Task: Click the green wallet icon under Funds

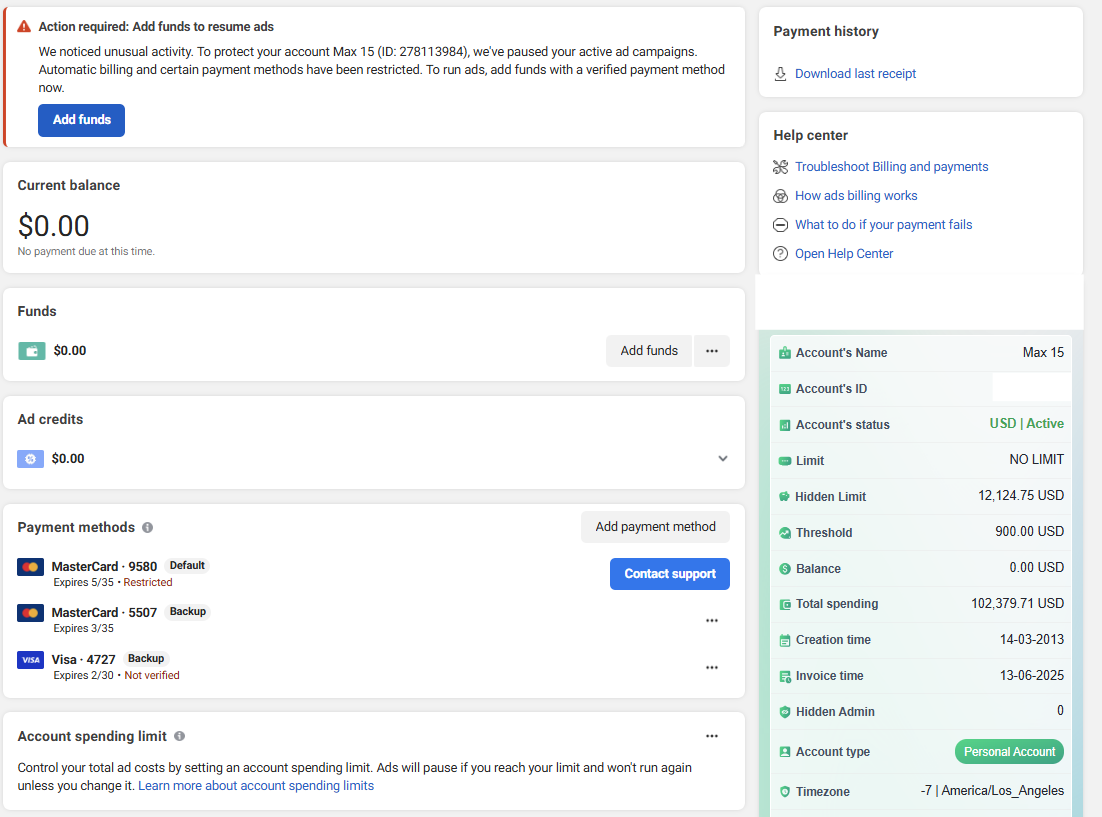Action: coord(32,351)
